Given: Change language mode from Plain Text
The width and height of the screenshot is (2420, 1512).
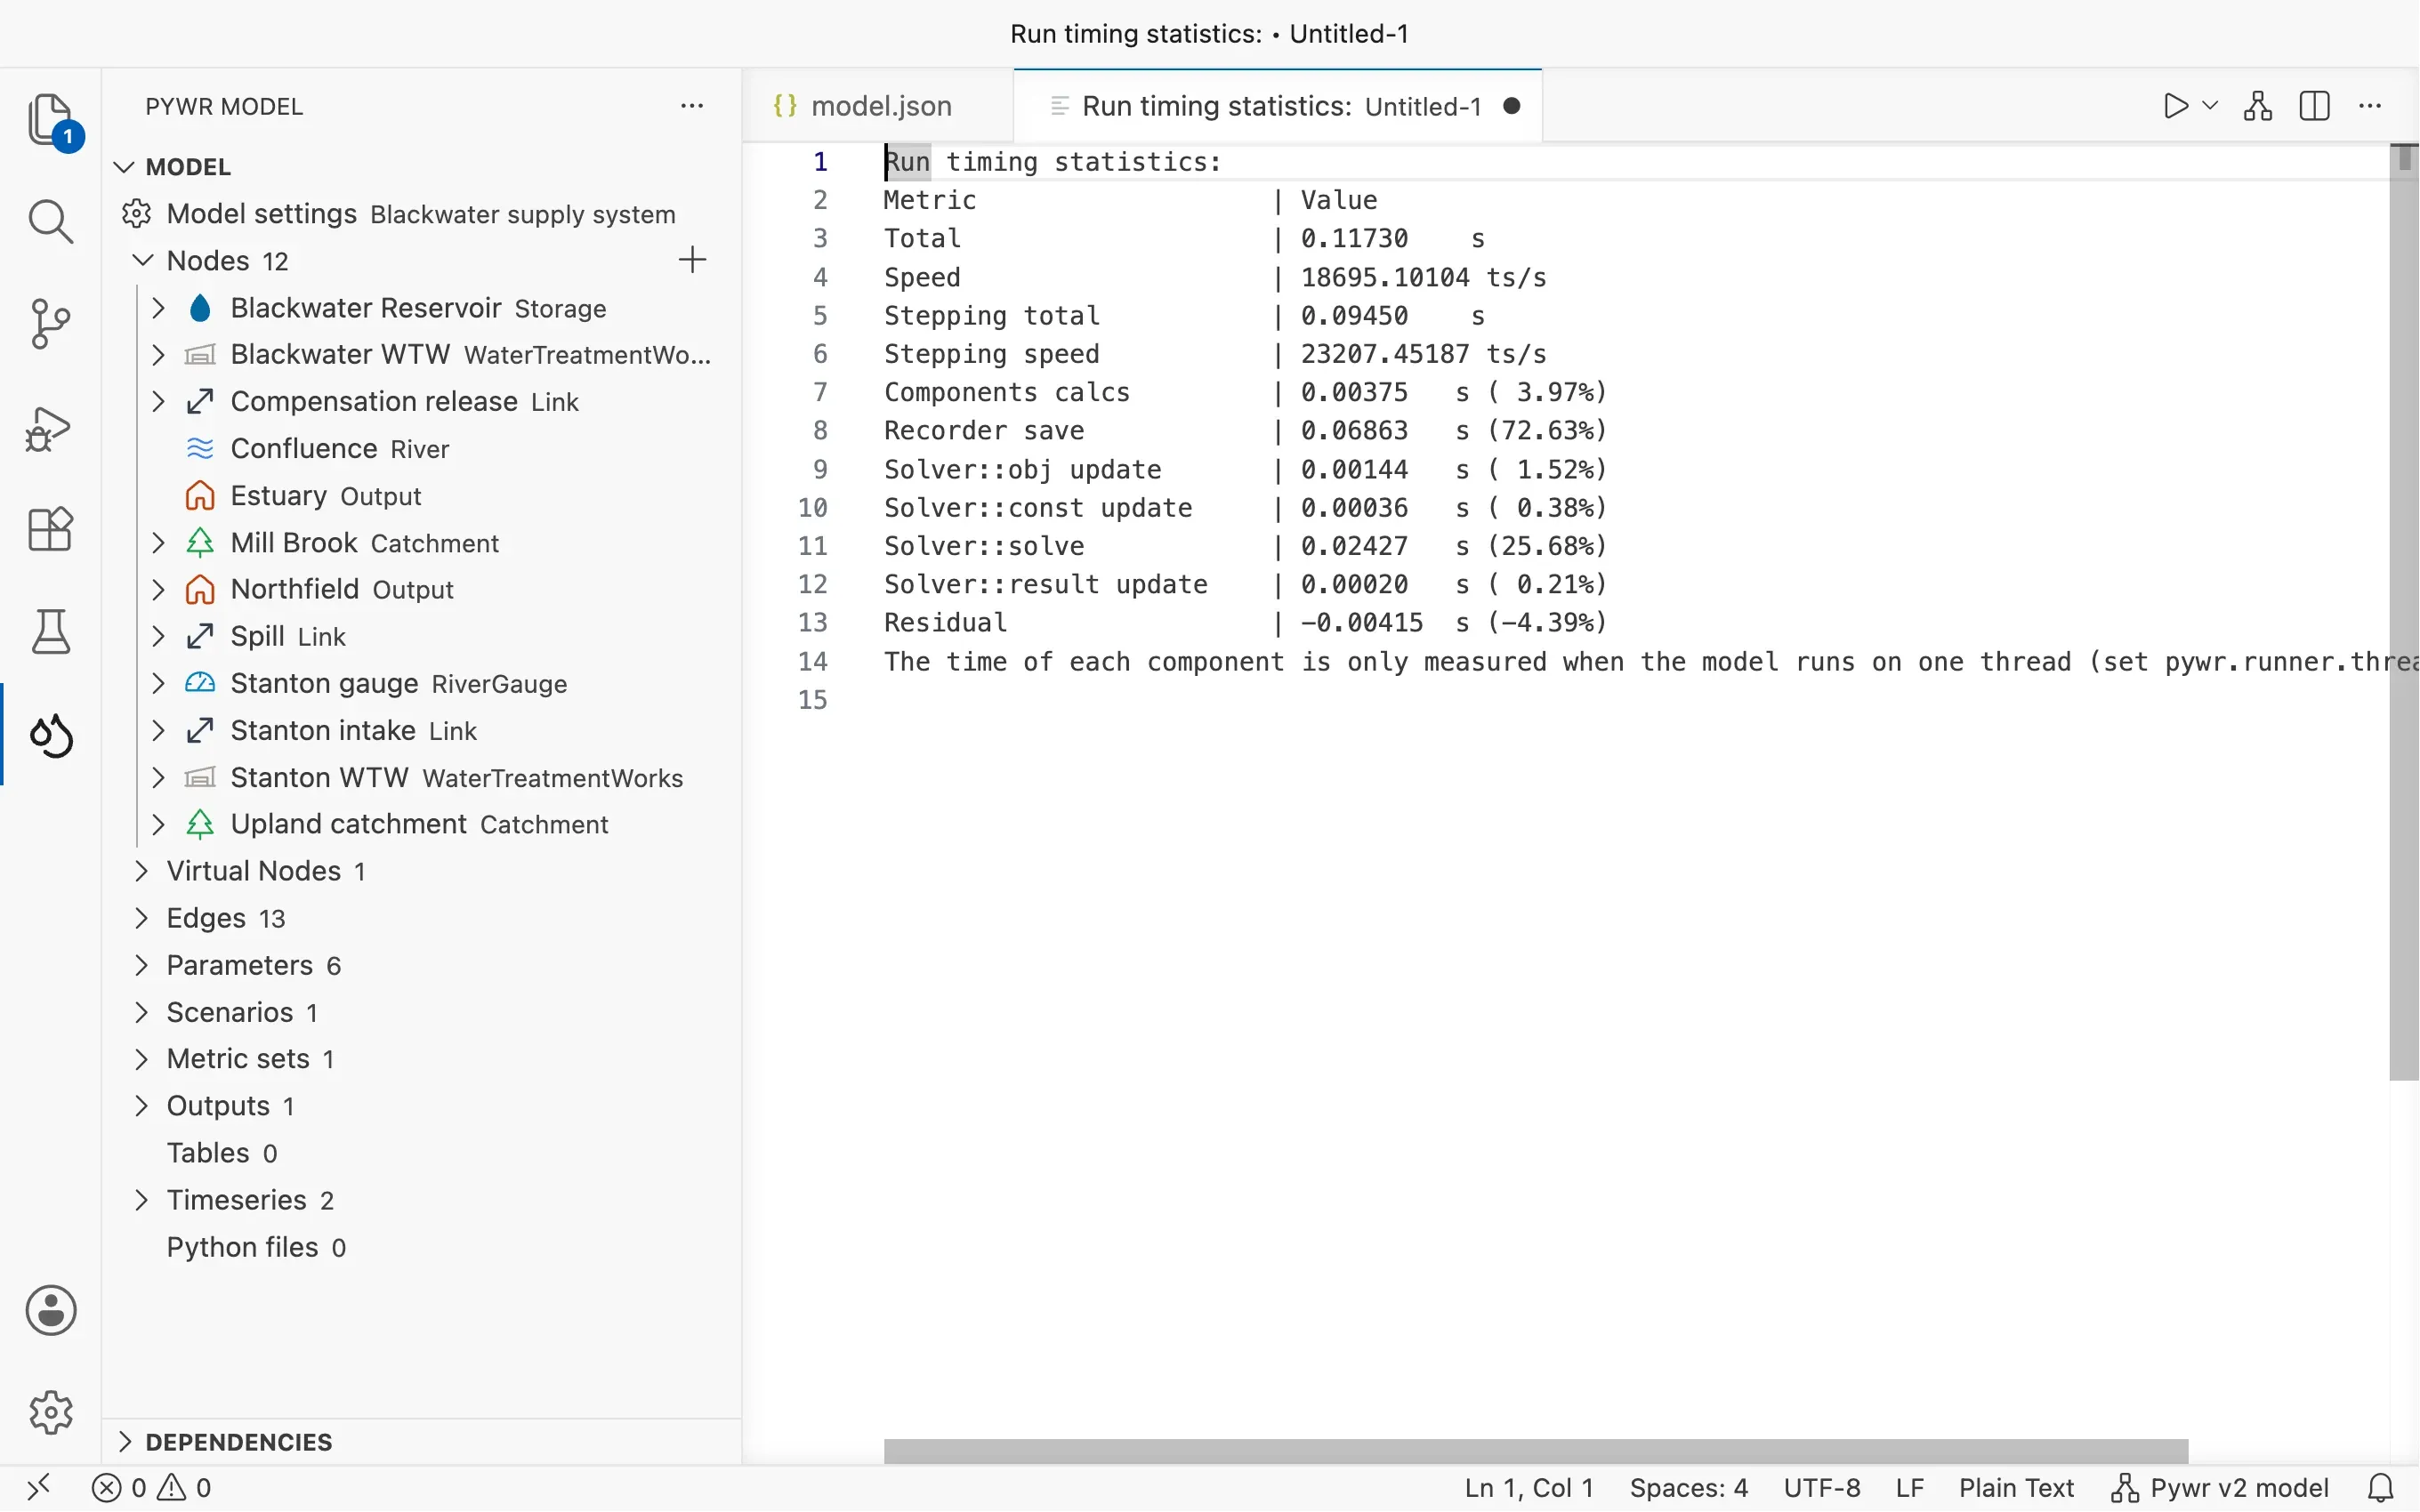Looking at the screenshot, I should pos(2015,1488).
